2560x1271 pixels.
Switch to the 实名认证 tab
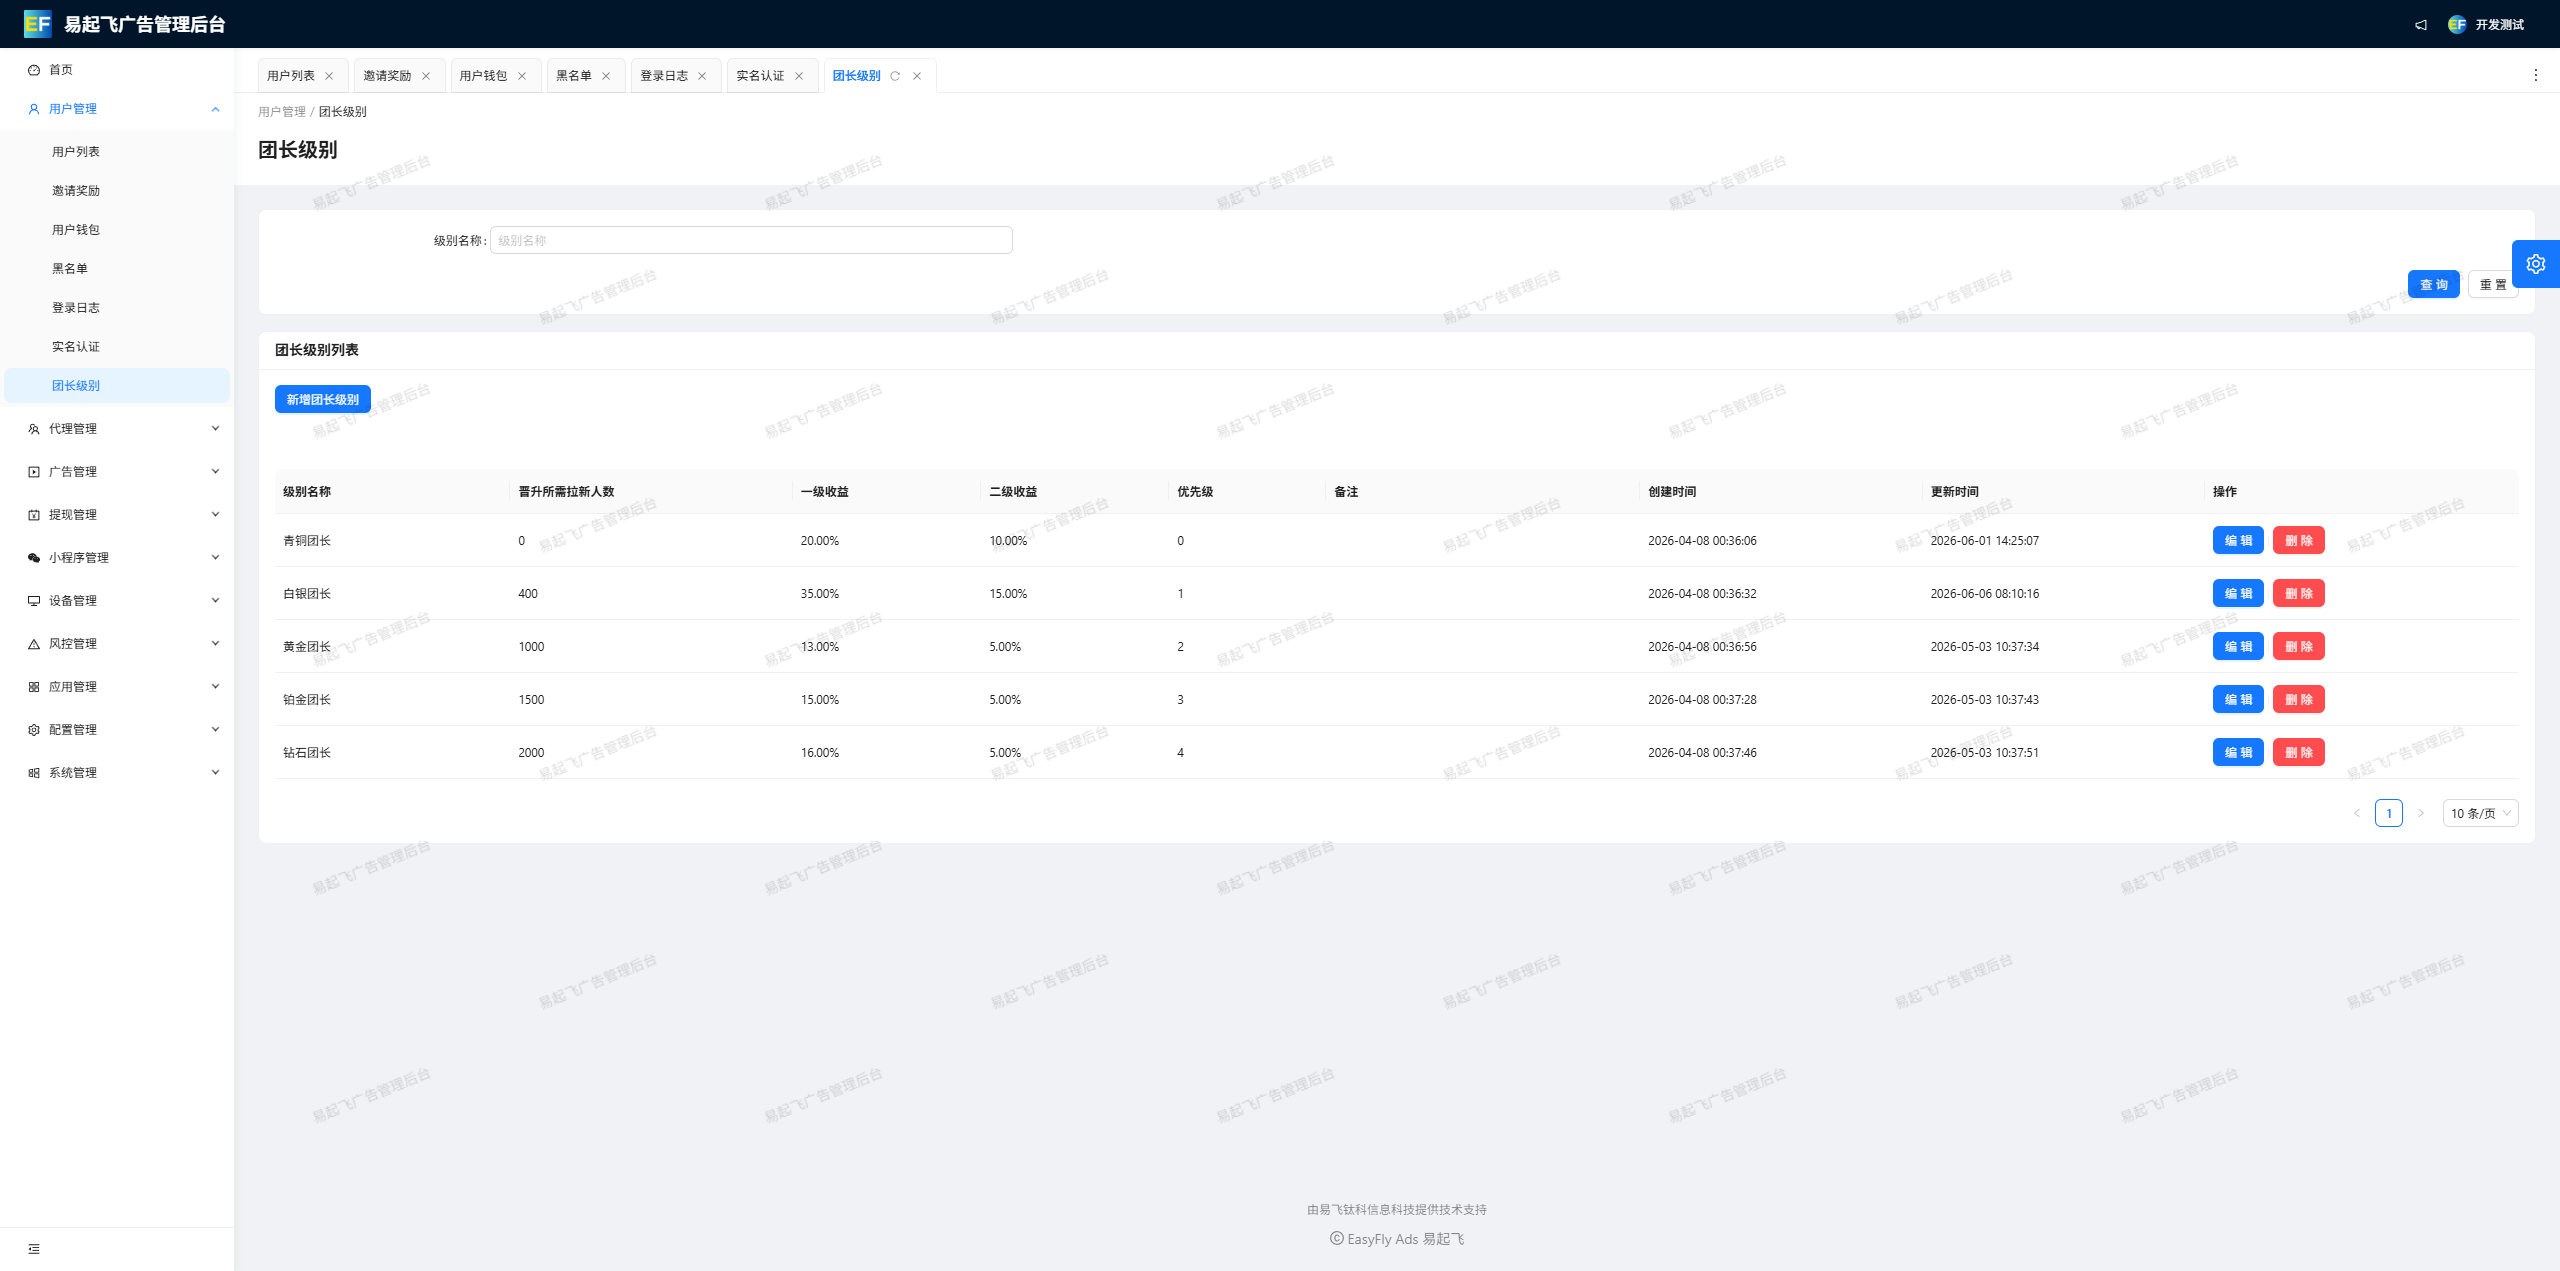[x=760, y=76]
